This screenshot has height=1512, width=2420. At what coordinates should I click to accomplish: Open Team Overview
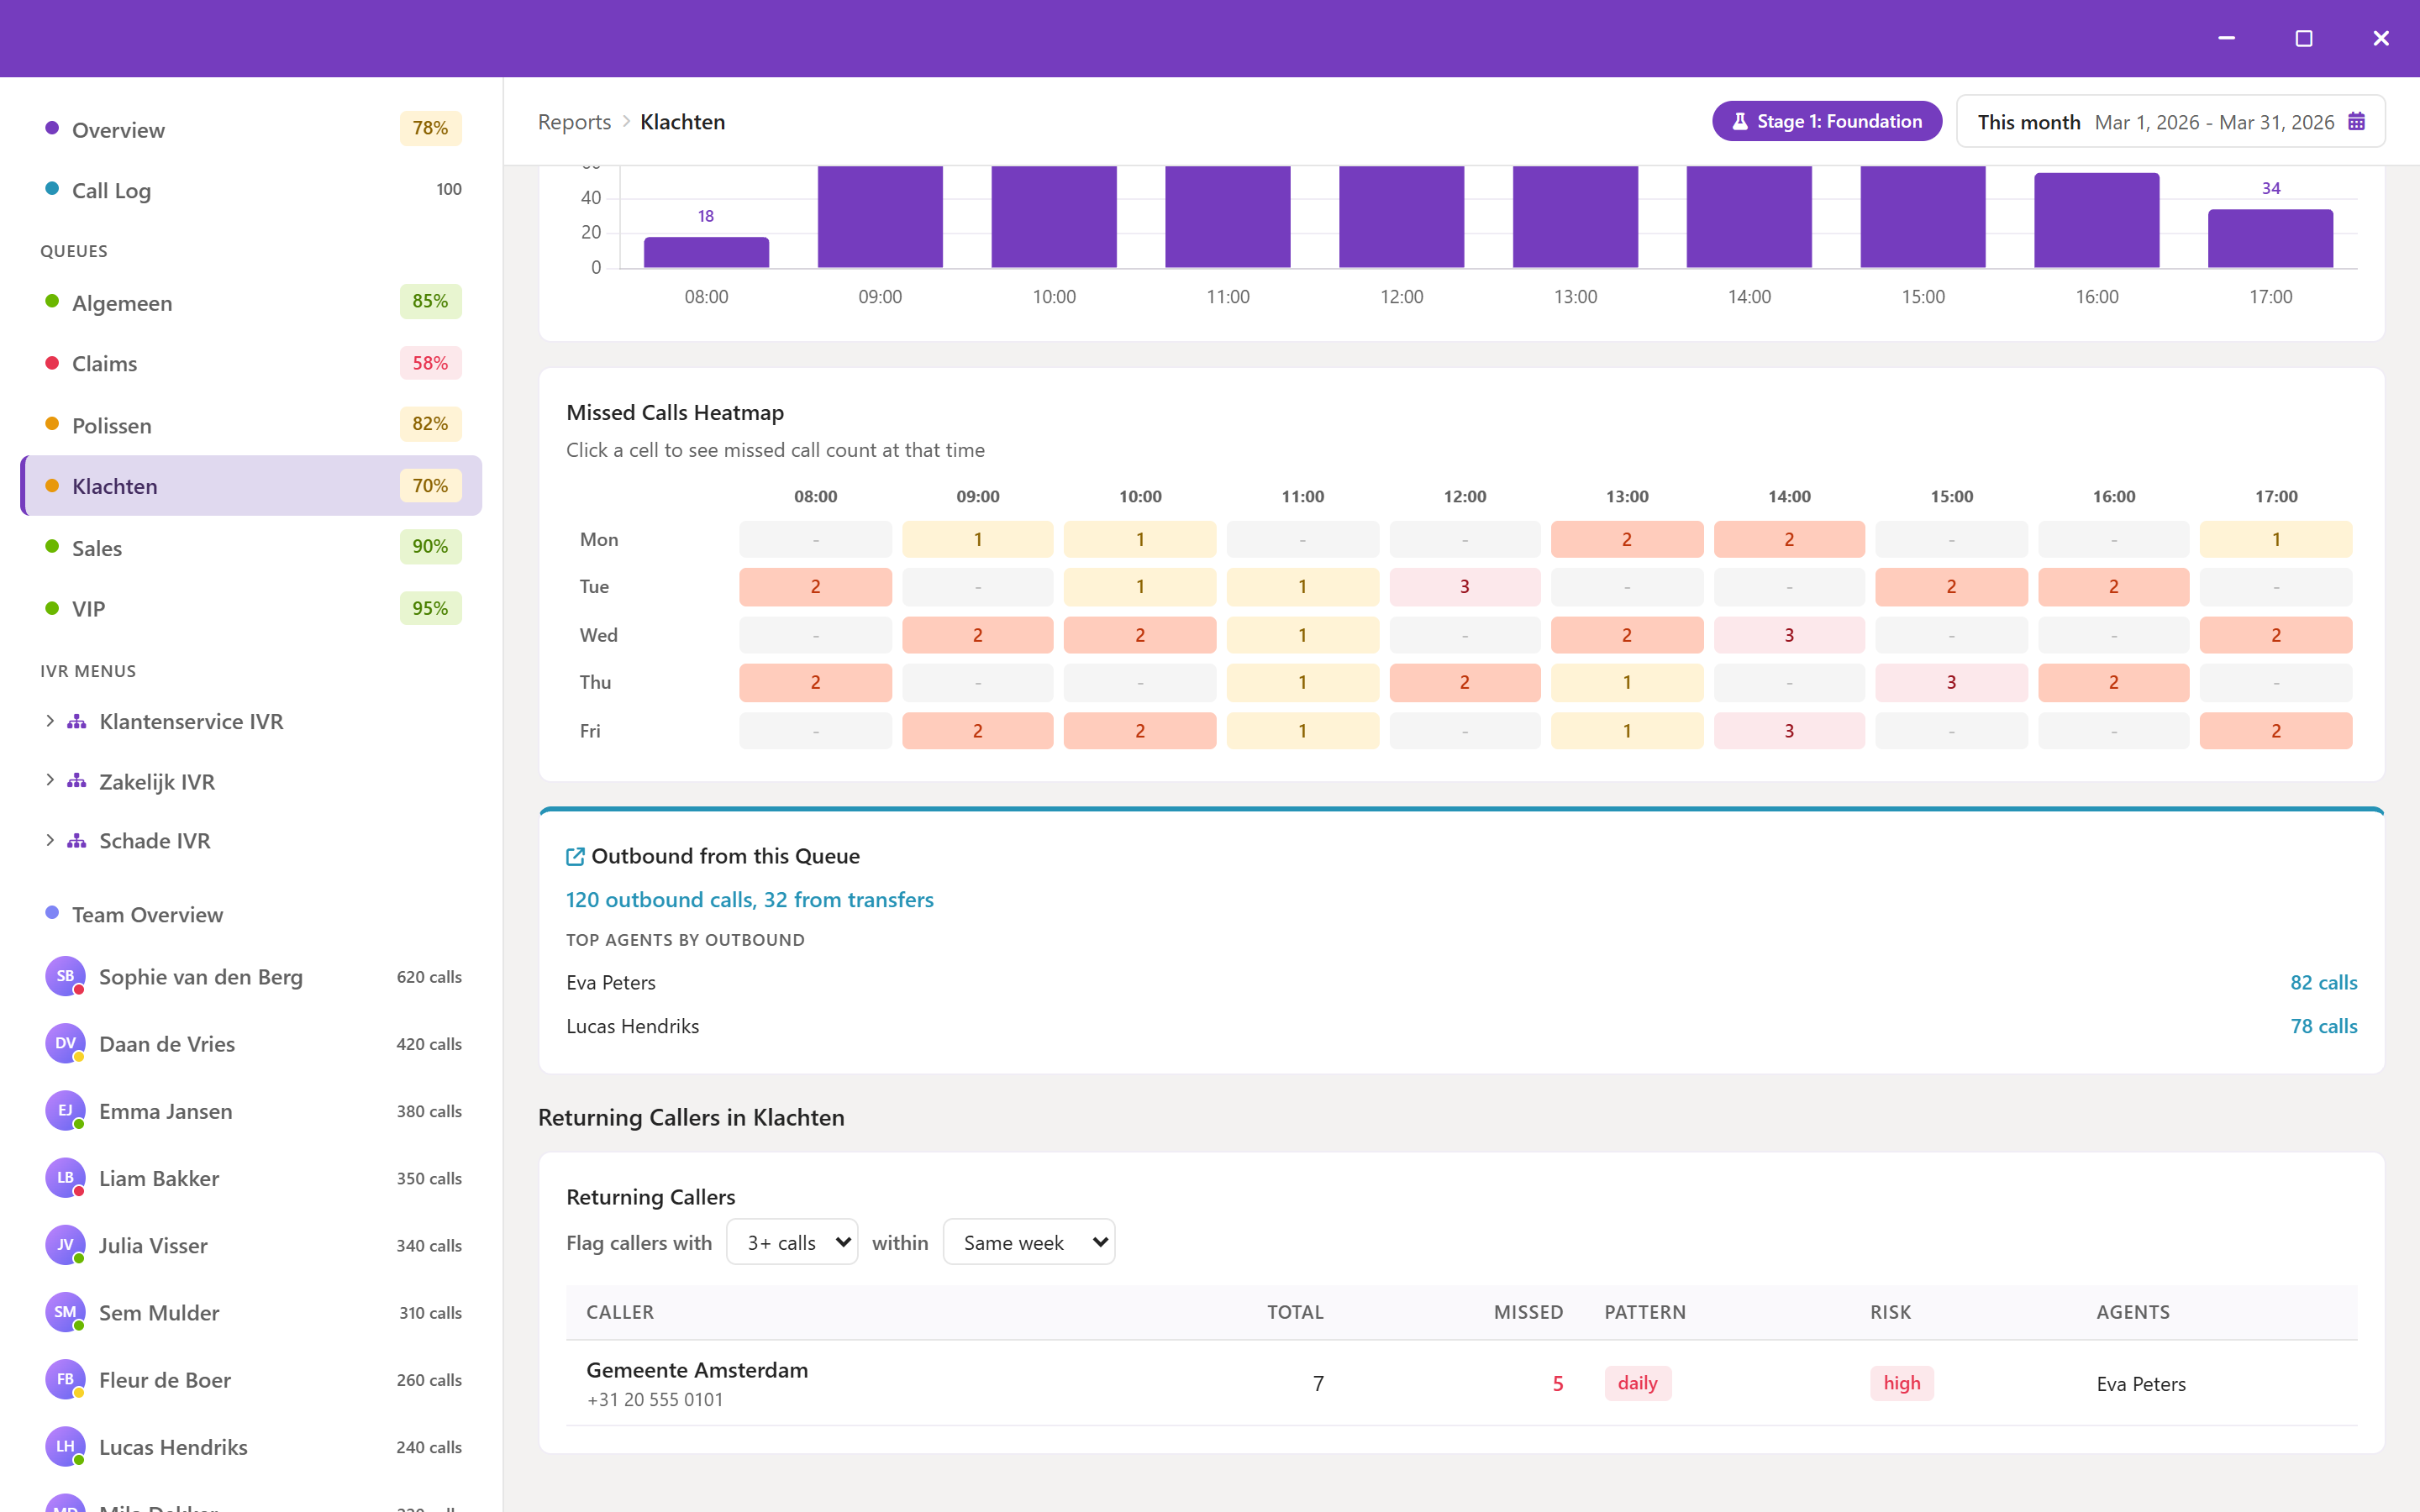pyautogui.click(x=251, y=914)
